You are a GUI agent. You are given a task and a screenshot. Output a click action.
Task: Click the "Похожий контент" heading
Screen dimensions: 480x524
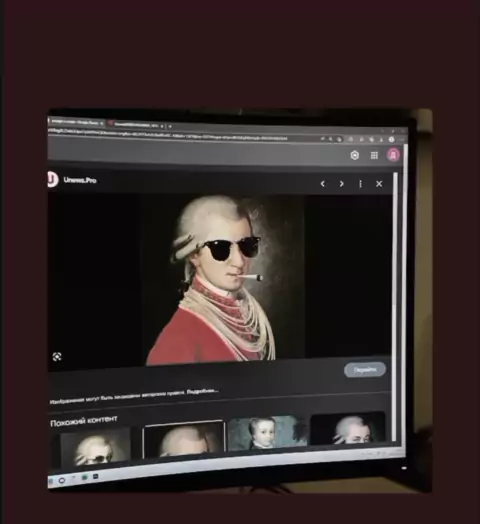84,421
